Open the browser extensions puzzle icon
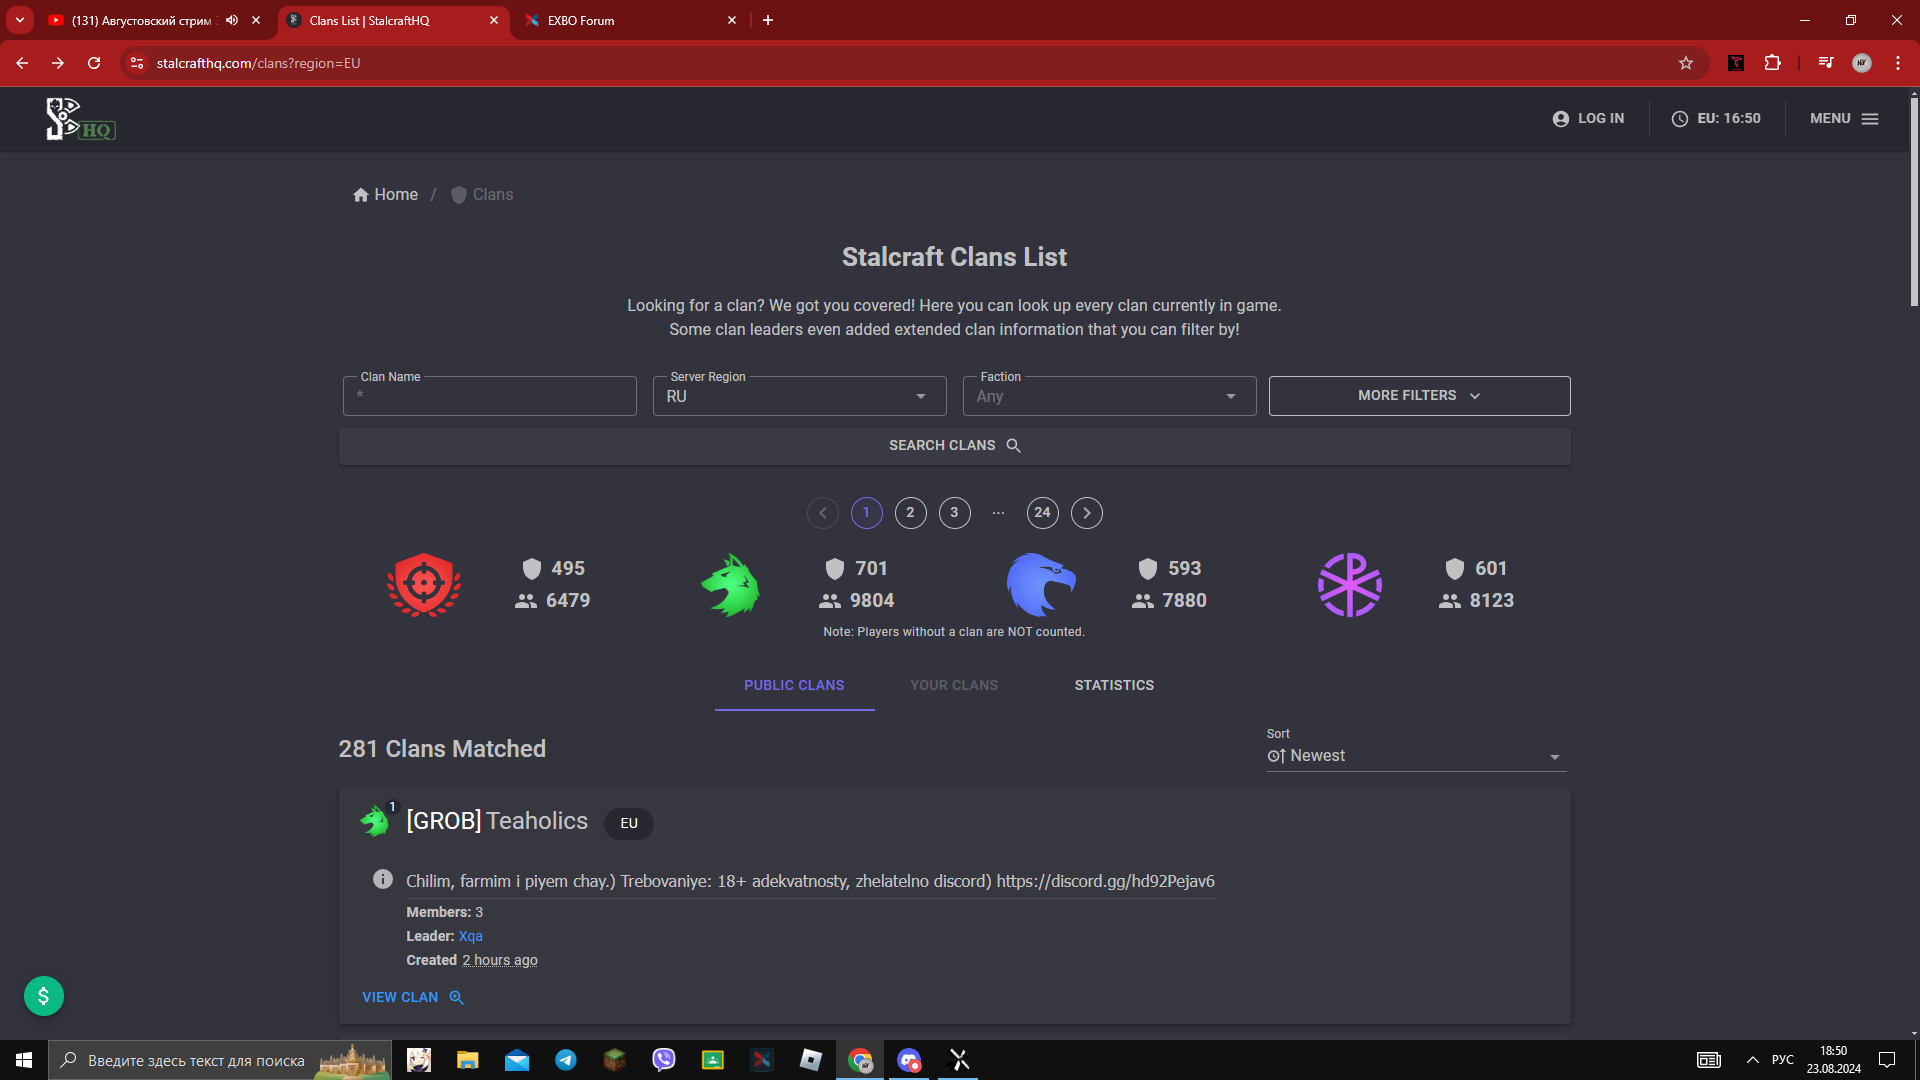The height and width of the screenshot is (1080, 1920). (1773, 63)
